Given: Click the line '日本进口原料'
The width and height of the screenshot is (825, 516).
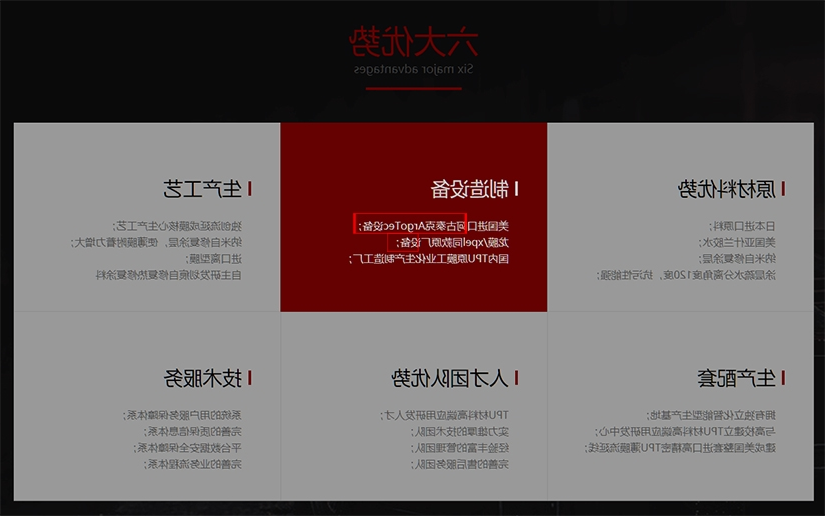Looking at the screenshot, I should tap(742, 226).
